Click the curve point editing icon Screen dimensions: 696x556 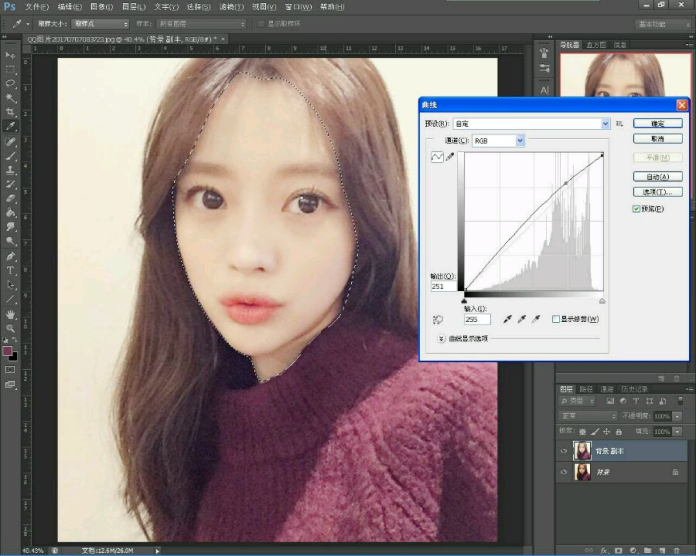pyautogui.click(x=436, y=157)
